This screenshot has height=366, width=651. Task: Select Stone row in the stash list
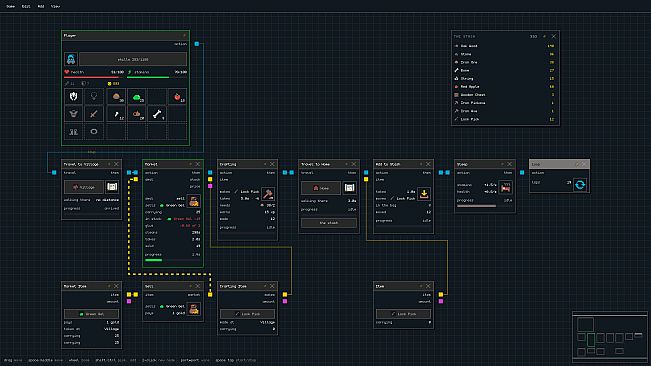pos(505,54)
